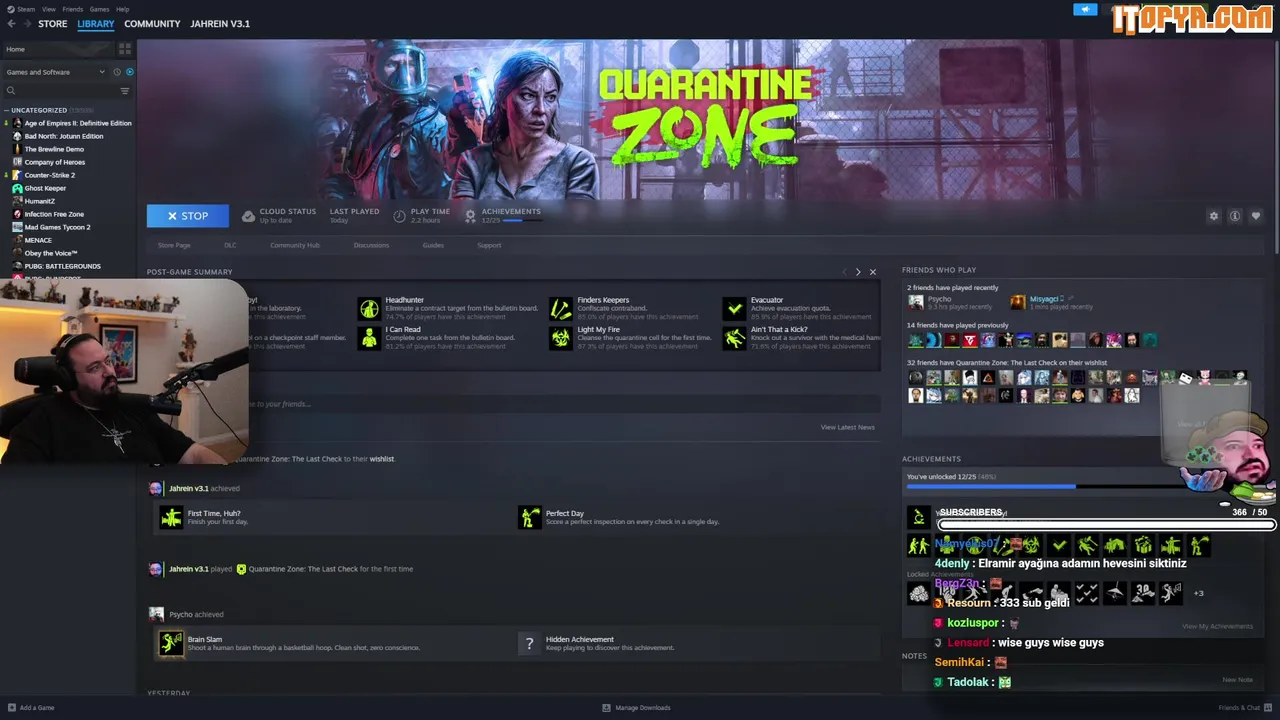Open the Help menu
The height and width of the screenshot is (720, 1280).
(x=122, y=9)
